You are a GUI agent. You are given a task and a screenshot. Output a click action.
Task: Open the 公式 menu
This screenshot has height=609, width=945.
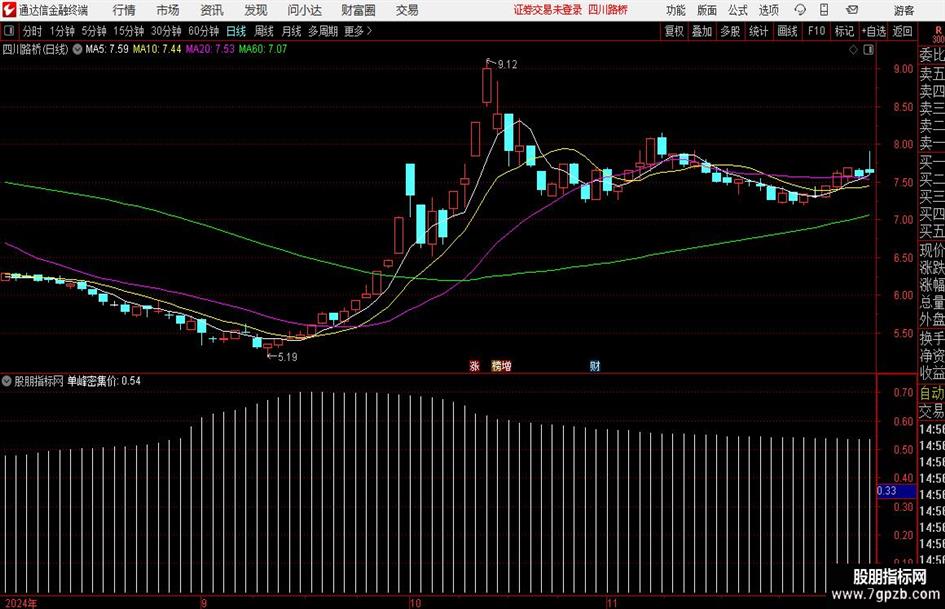coord(738,10)
